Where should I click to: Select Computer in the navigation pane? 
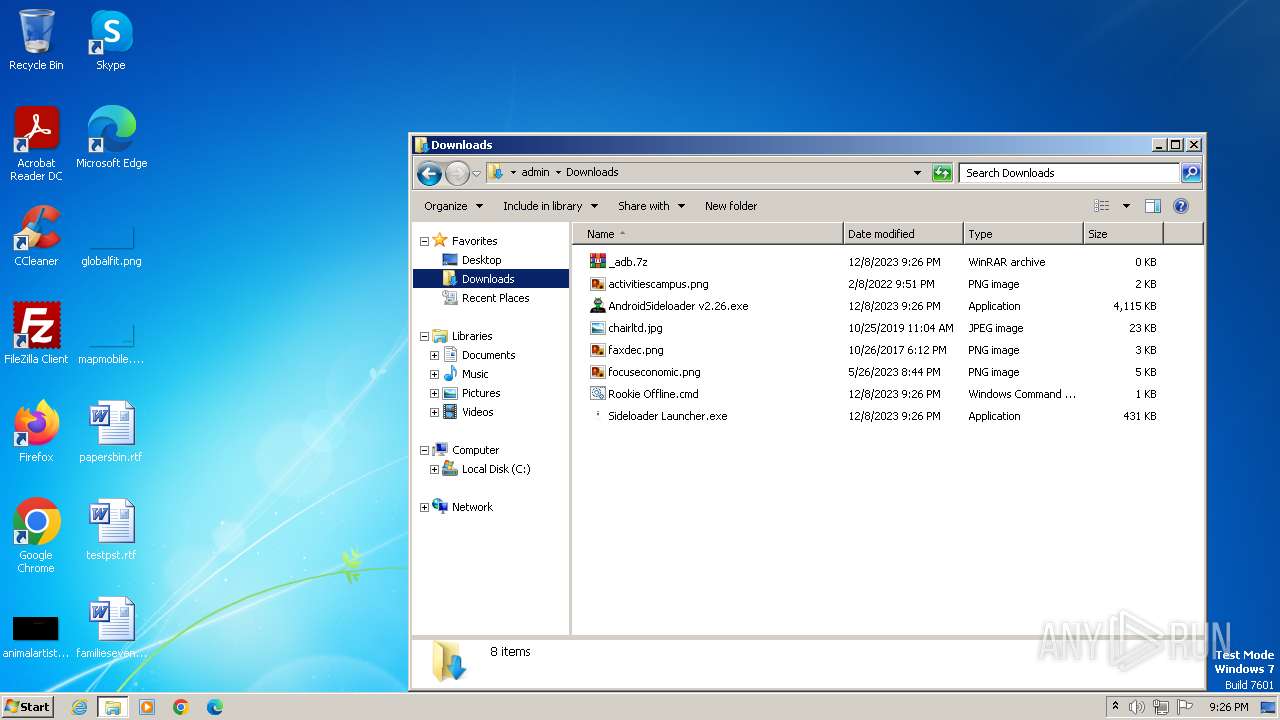click(x=475, y=450)
